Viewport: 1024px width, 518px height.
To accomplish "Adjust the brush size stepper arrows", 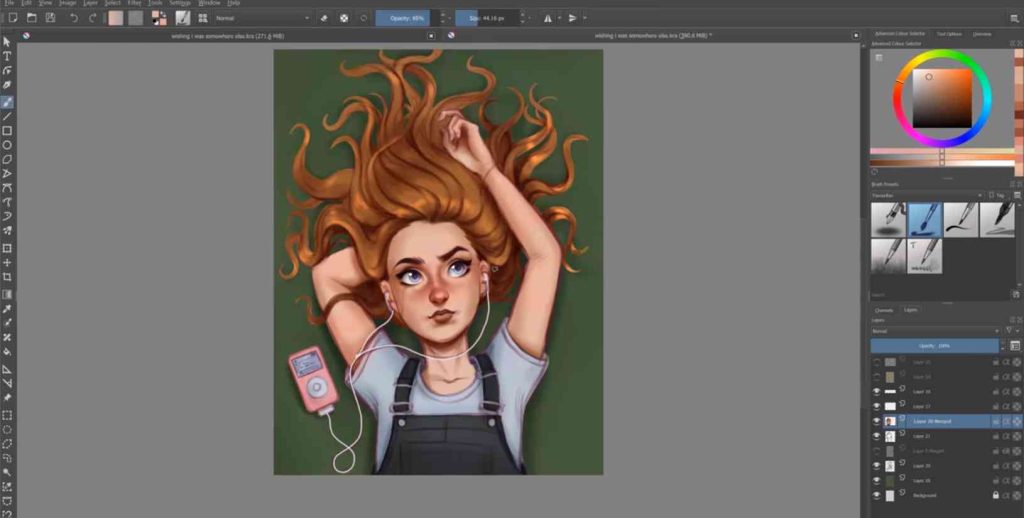I will pyautogui.click(x=522, y=18).
